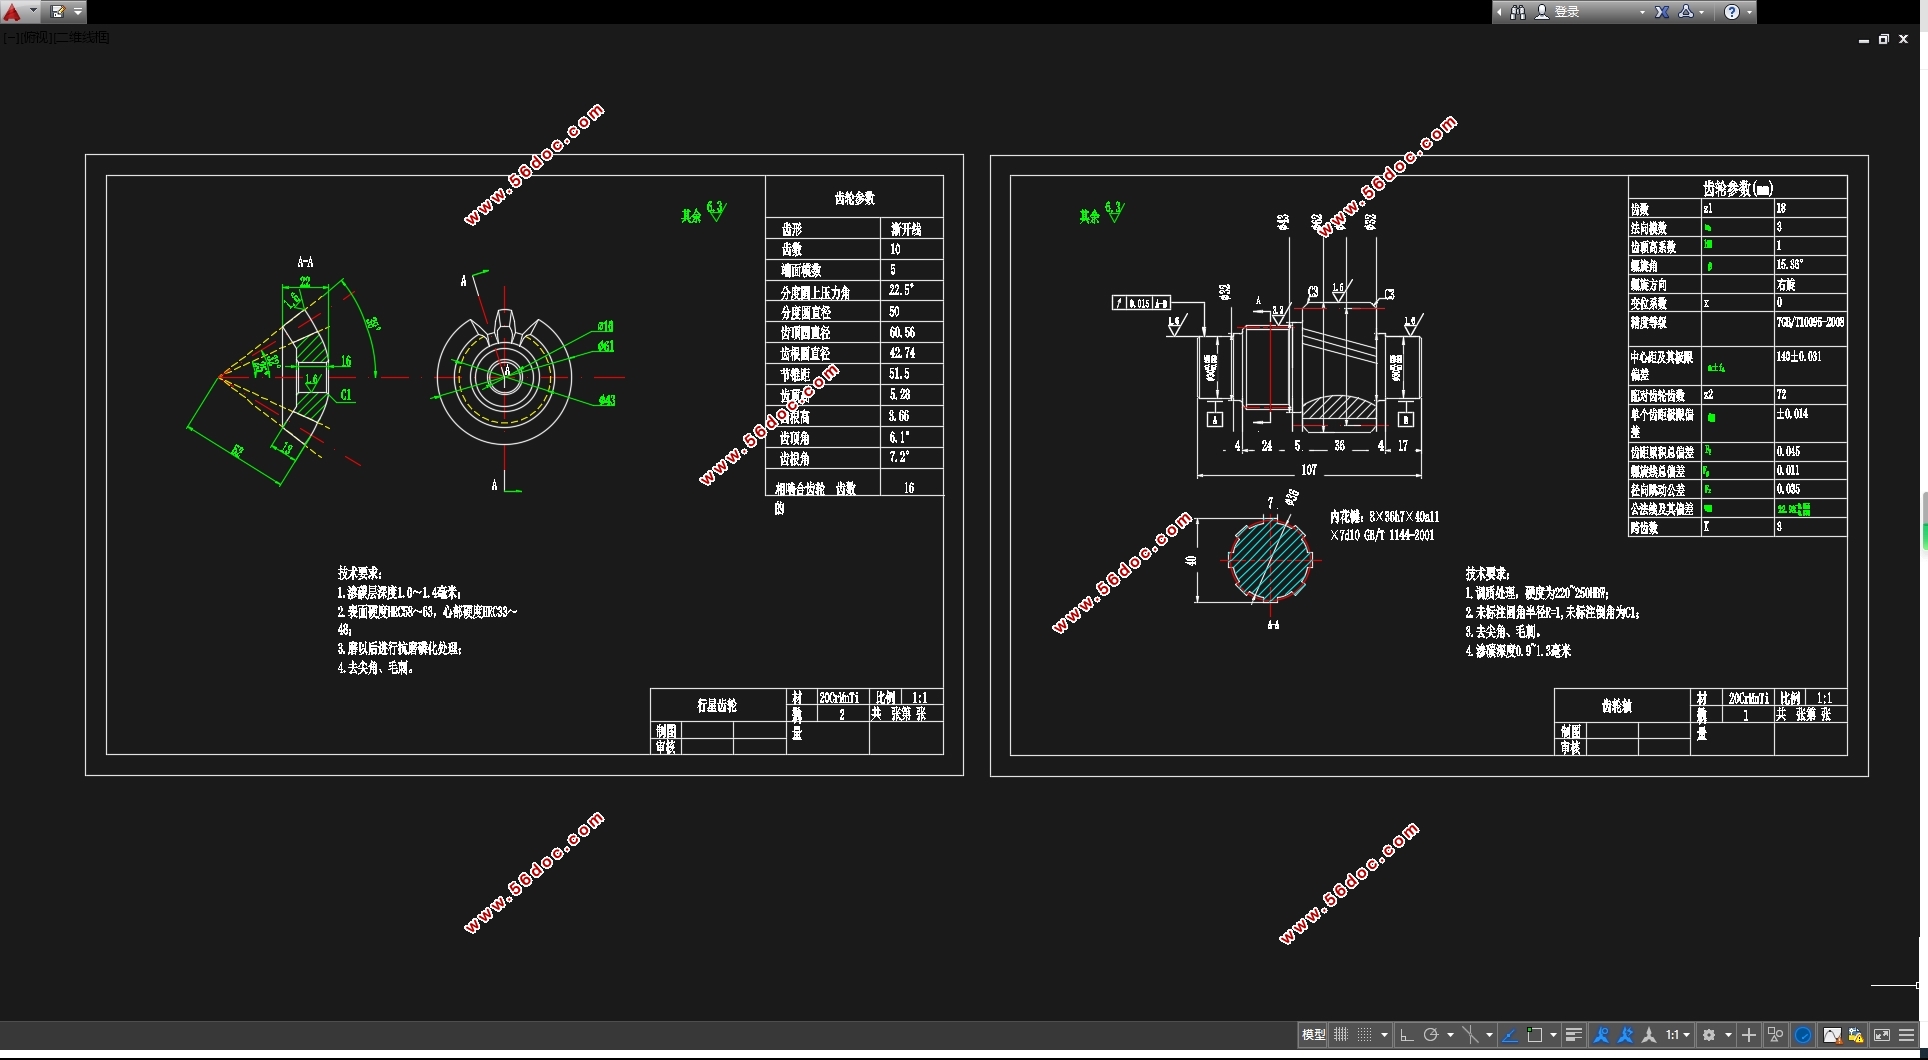Click the 齿轮参数 table header in the left sheet
Image resolution: width=1928 pixels, height=1060 pixels.
(x=855, y=198)
